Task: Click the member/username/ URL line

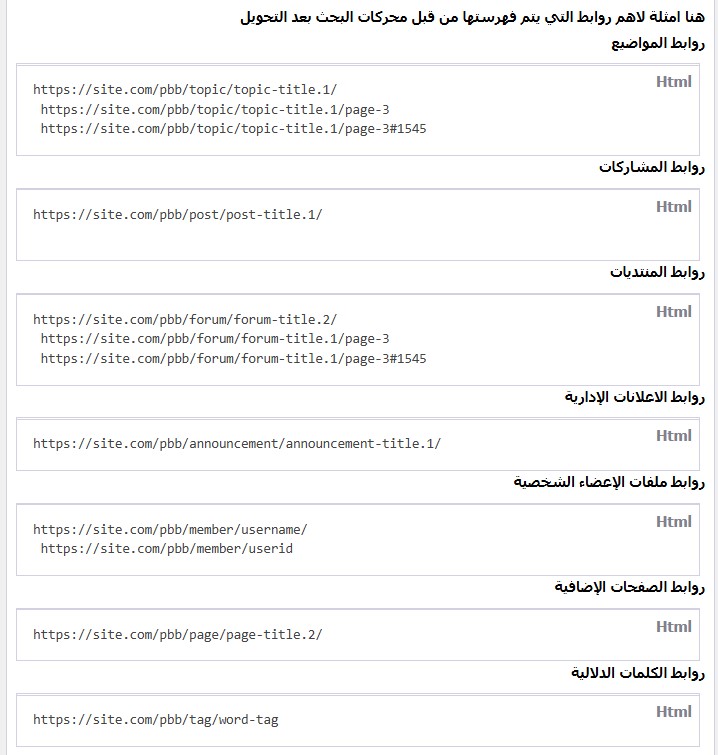Action: (x=170, y=530)
